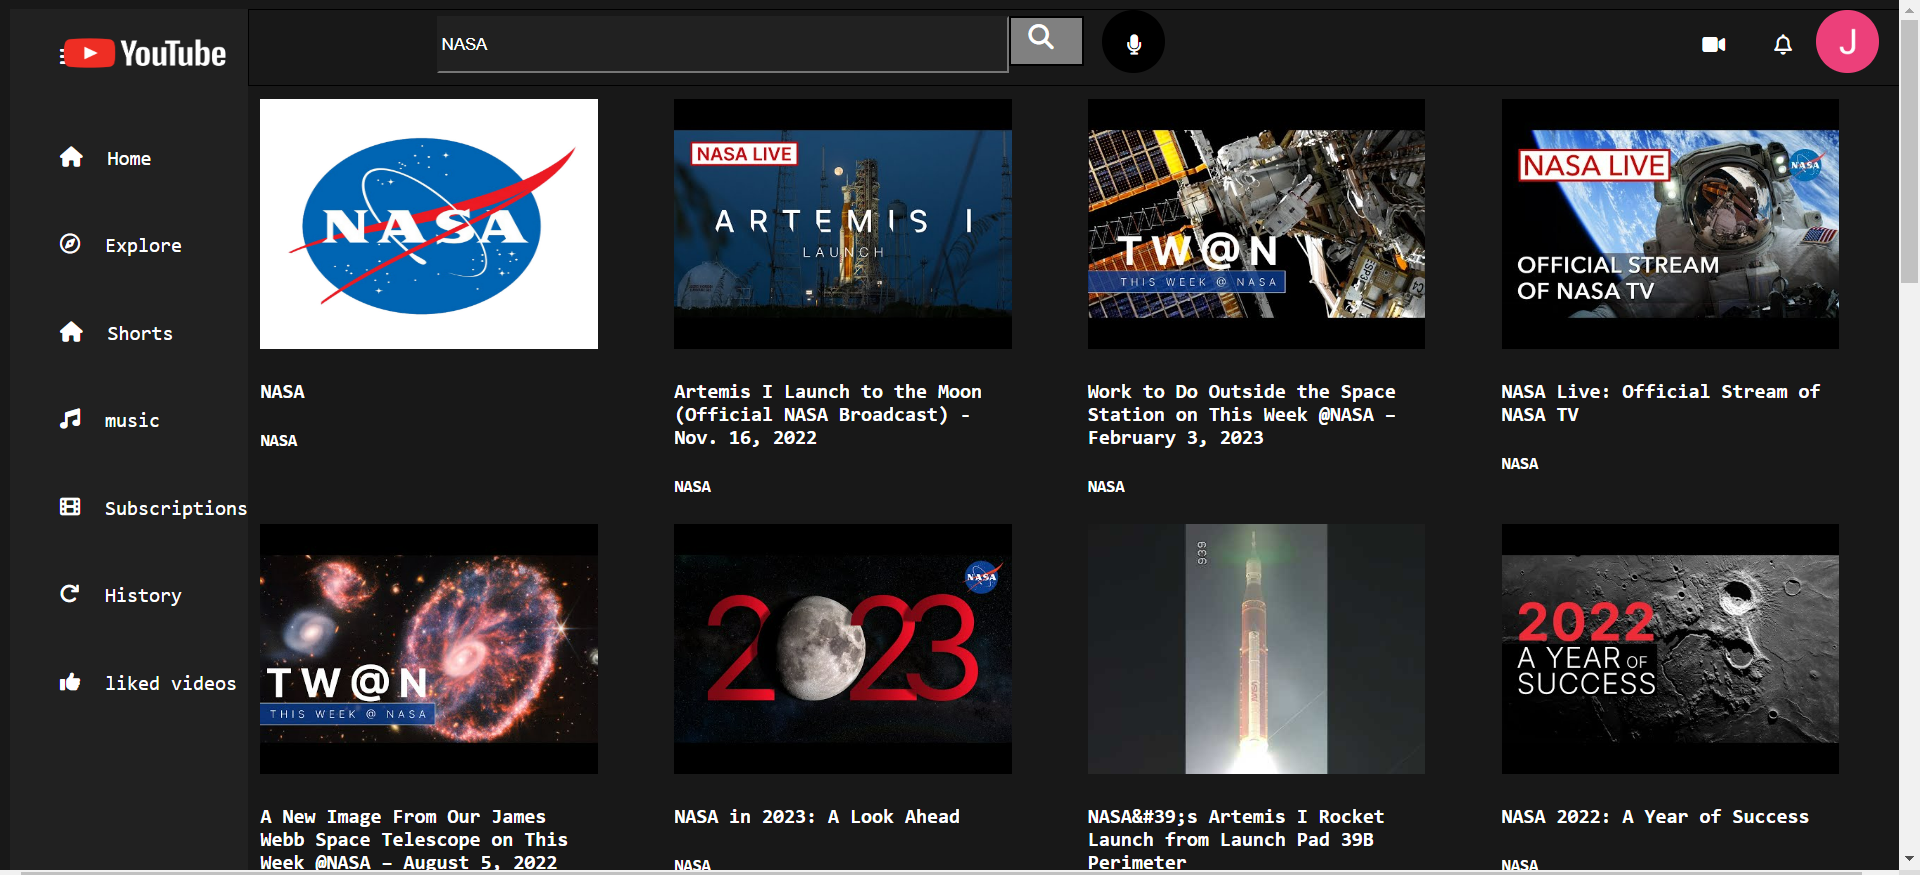1920x875 pixels.
Task: Click the search magnifier button
Action: [x=1046, y=41]
